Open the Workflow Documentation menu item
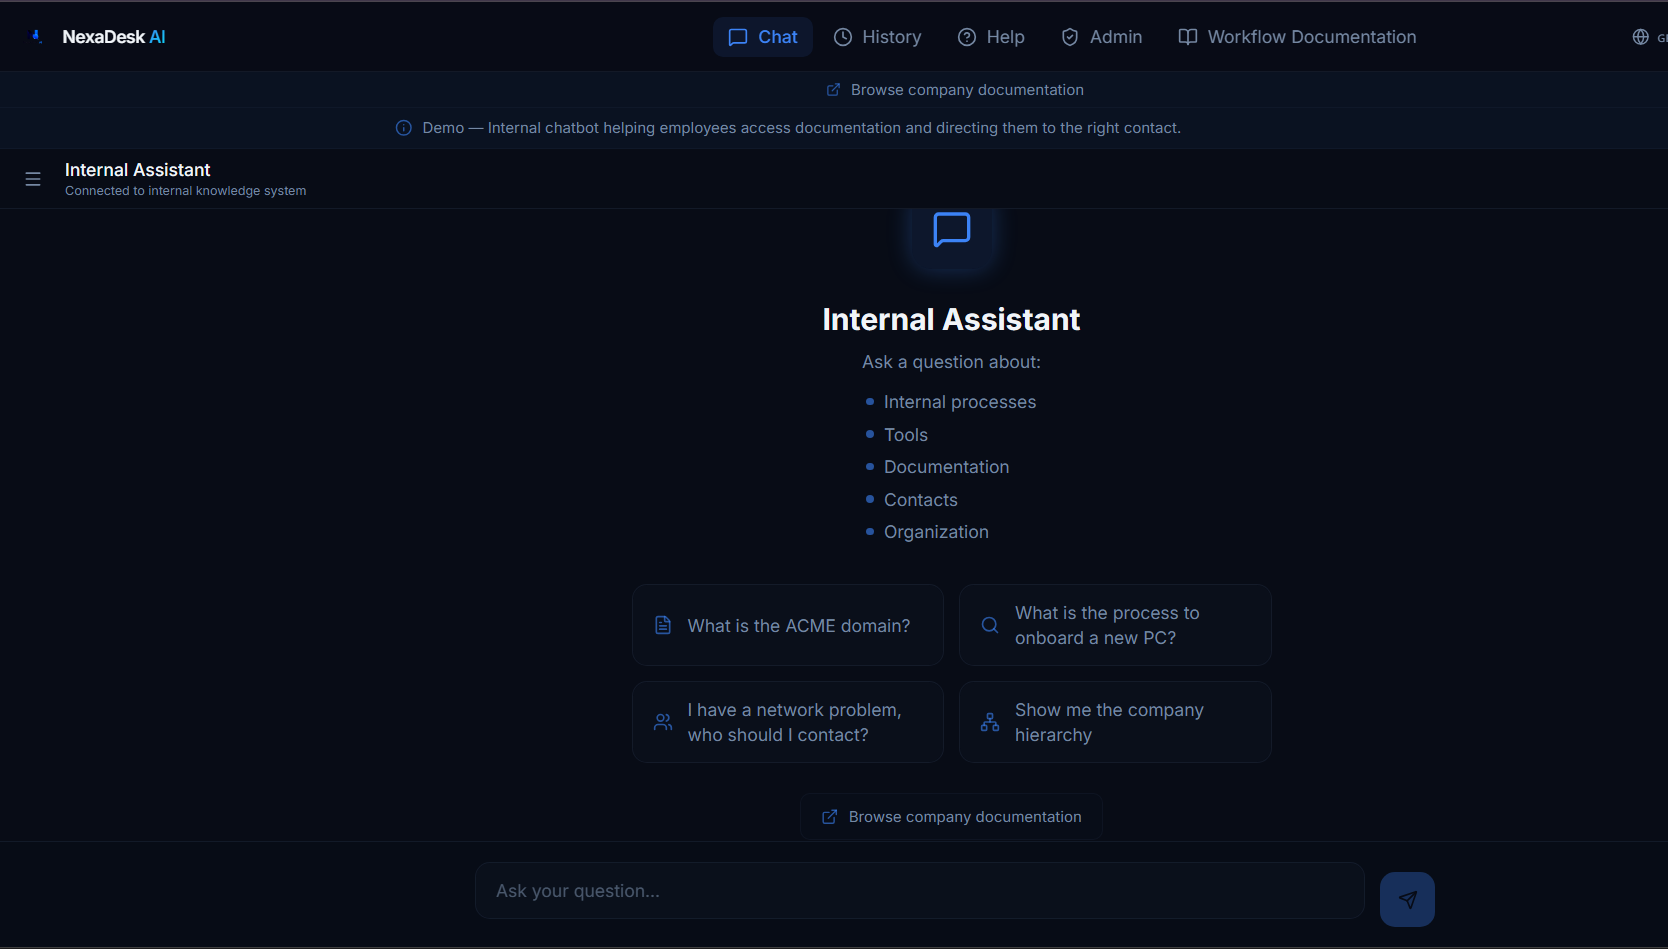1668x949 pixels. click(1296, 37)
